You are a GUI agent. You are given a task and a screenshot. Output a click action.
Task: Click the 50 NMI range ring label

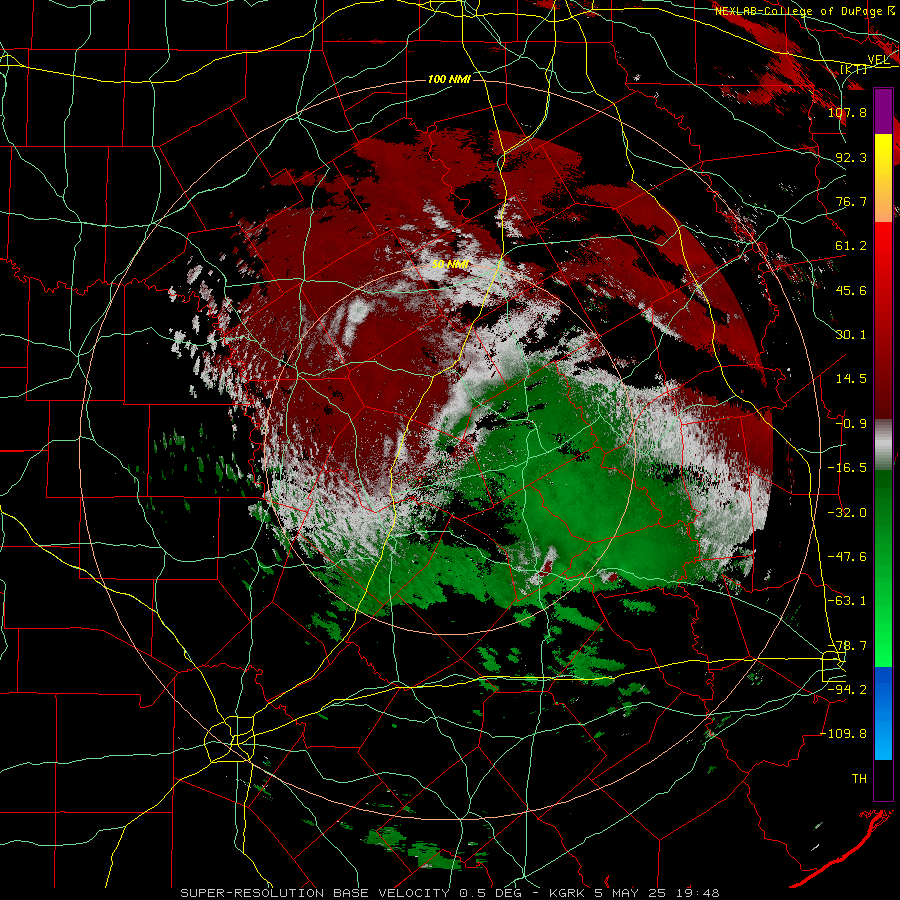[449, 264]
